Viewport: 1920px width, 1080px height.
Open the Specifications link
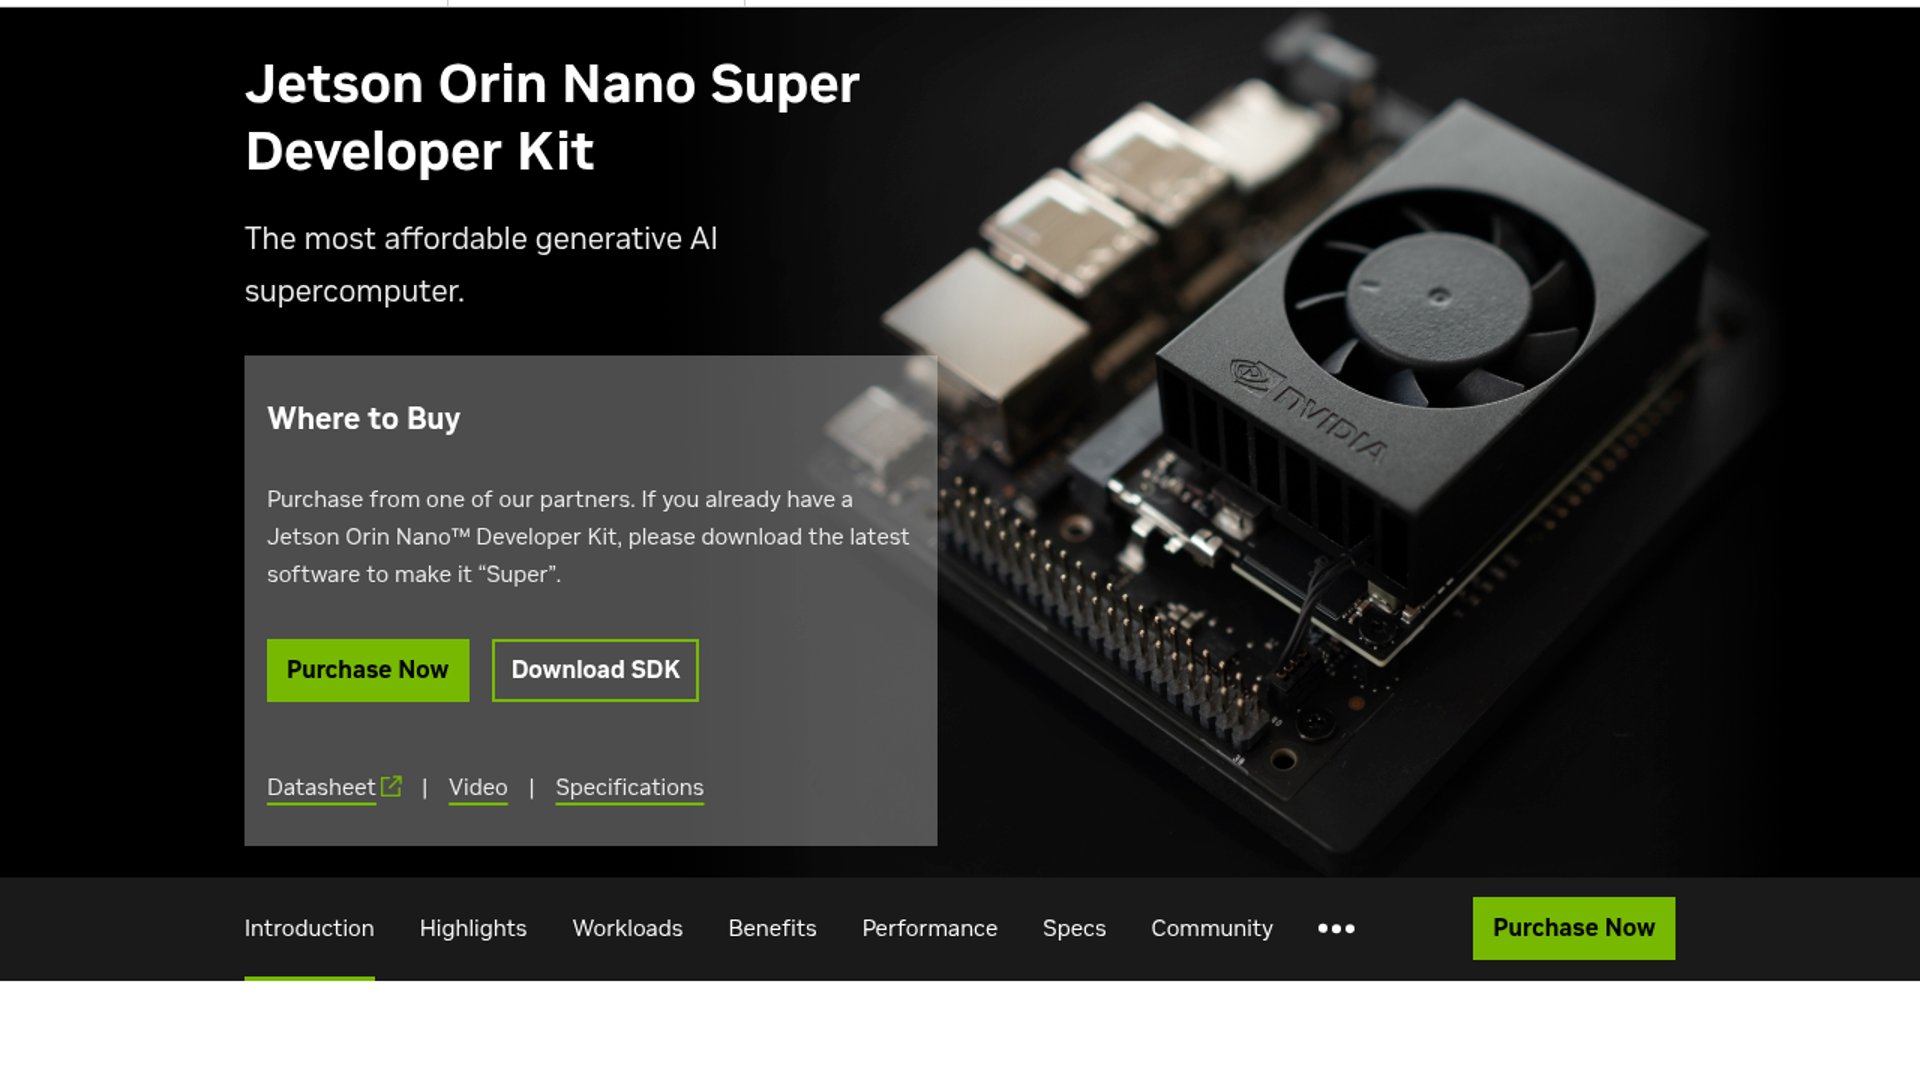[630, 788]
